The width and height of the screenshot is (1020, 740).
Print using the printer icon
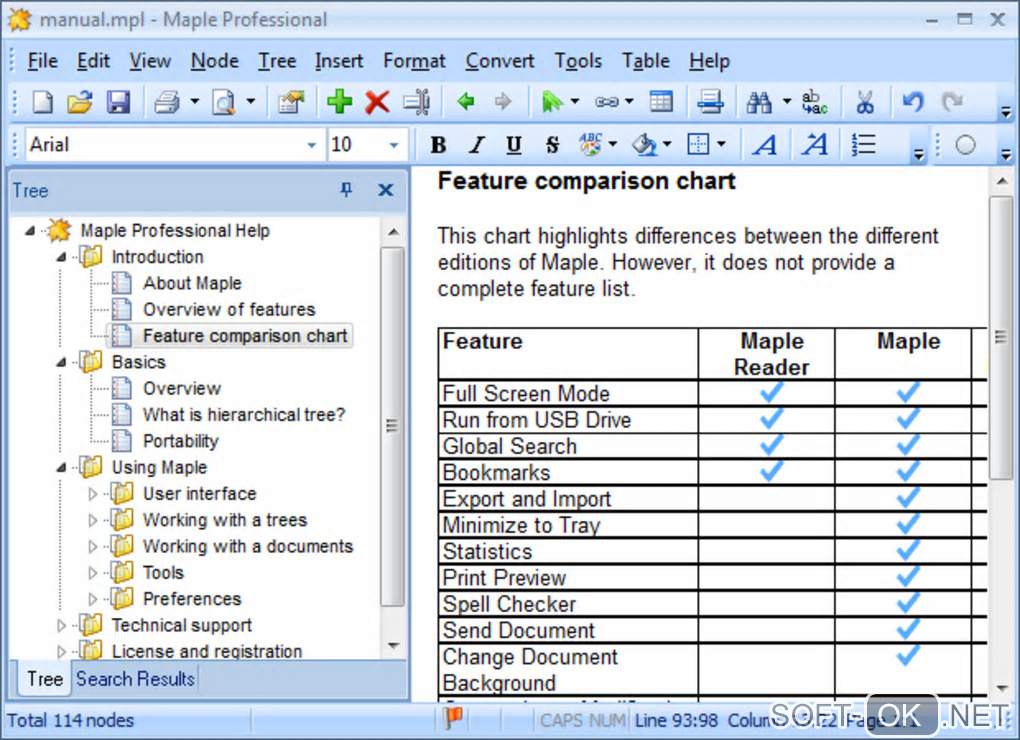(167, 102)
